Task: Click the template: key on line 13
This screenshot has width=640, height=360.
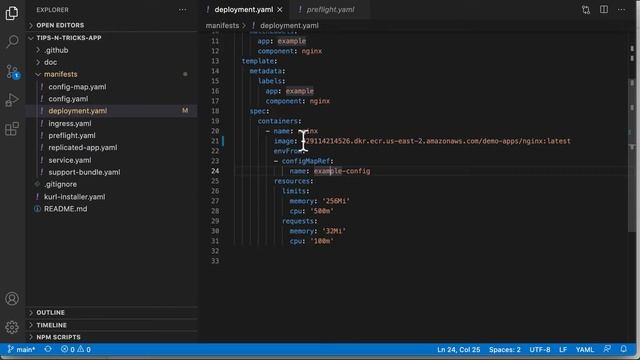Action: coord(259,61)
